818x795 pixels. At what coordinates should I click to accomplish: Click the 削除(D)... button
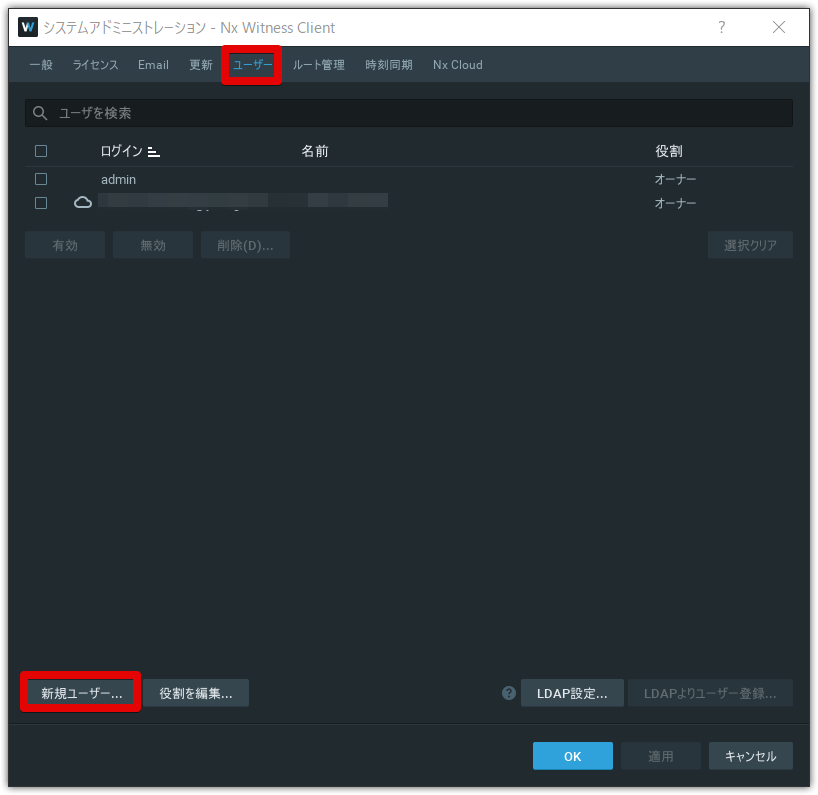(245, 245)
